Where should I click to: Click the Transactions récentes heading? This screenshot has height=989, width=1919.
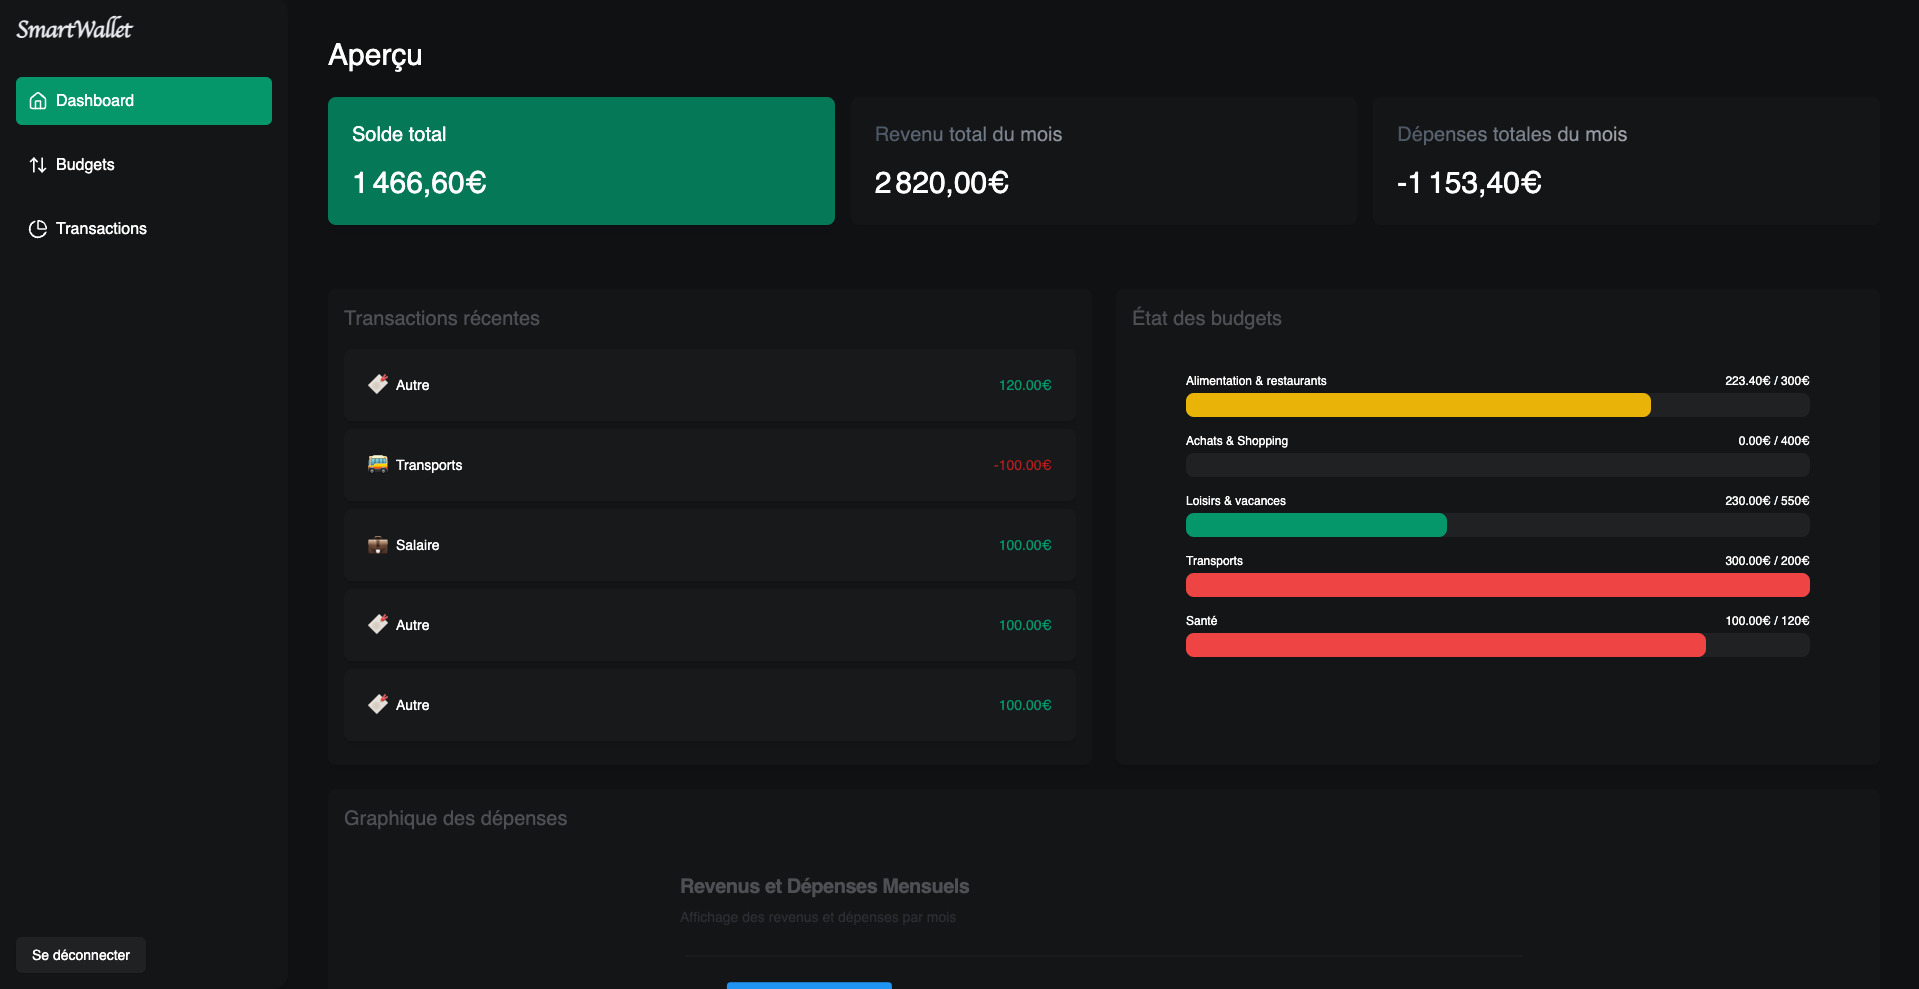(x=442, y=318)
